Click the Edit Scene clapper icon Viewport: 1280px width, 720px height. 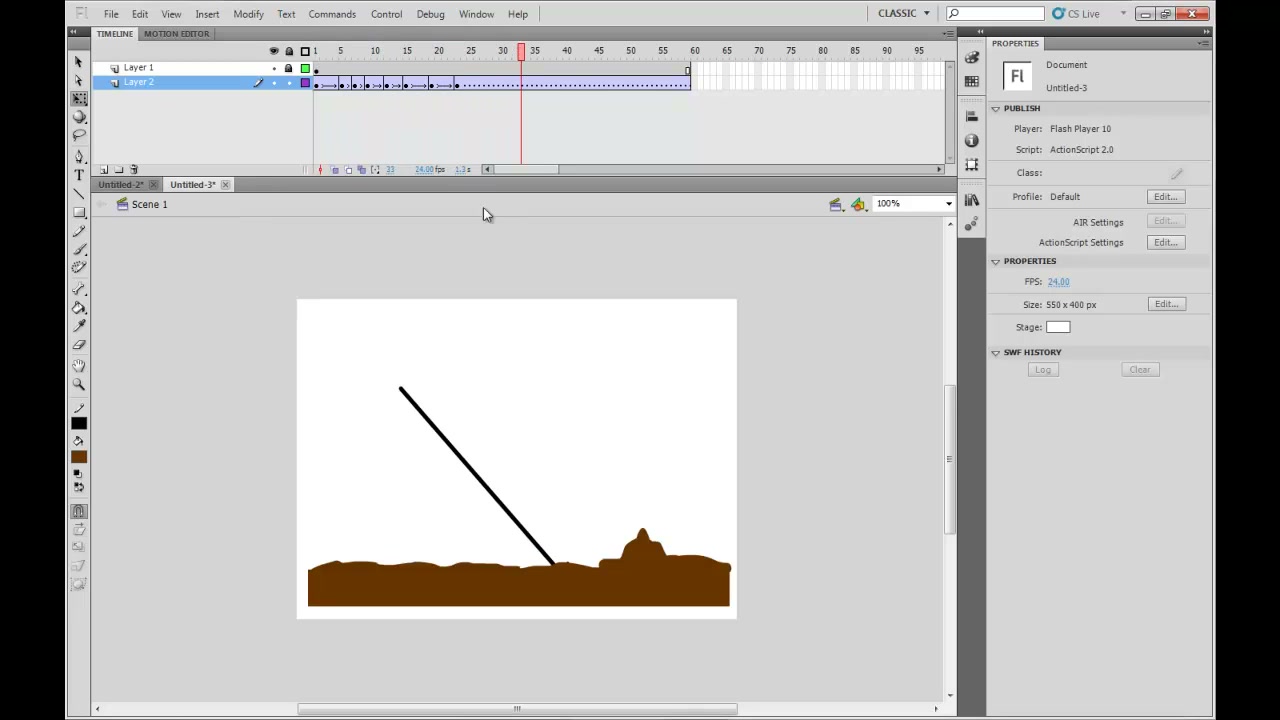point(836,204)
